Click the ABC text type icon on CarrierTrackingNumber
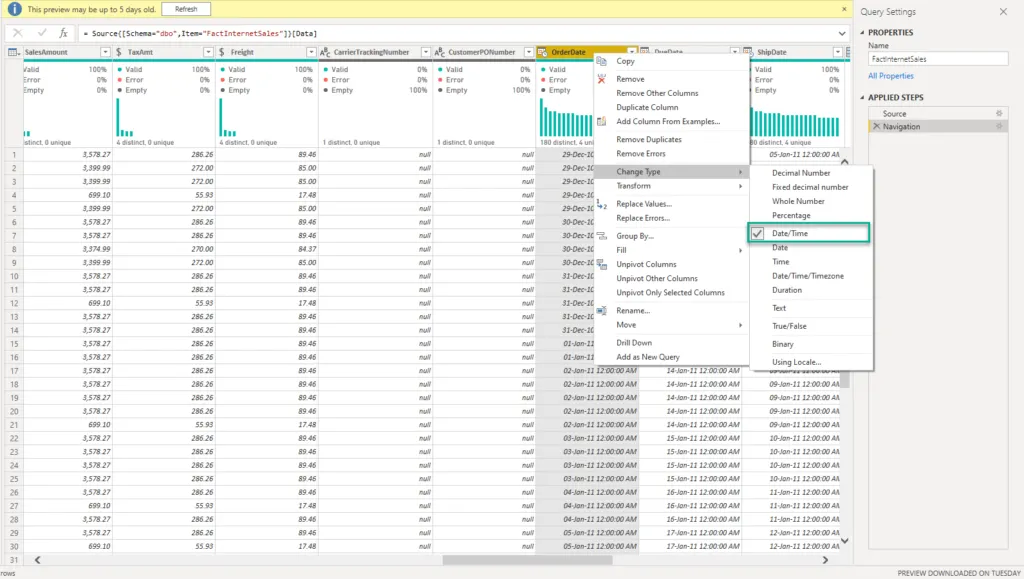1024x579 pixels. tap(327, 52)
